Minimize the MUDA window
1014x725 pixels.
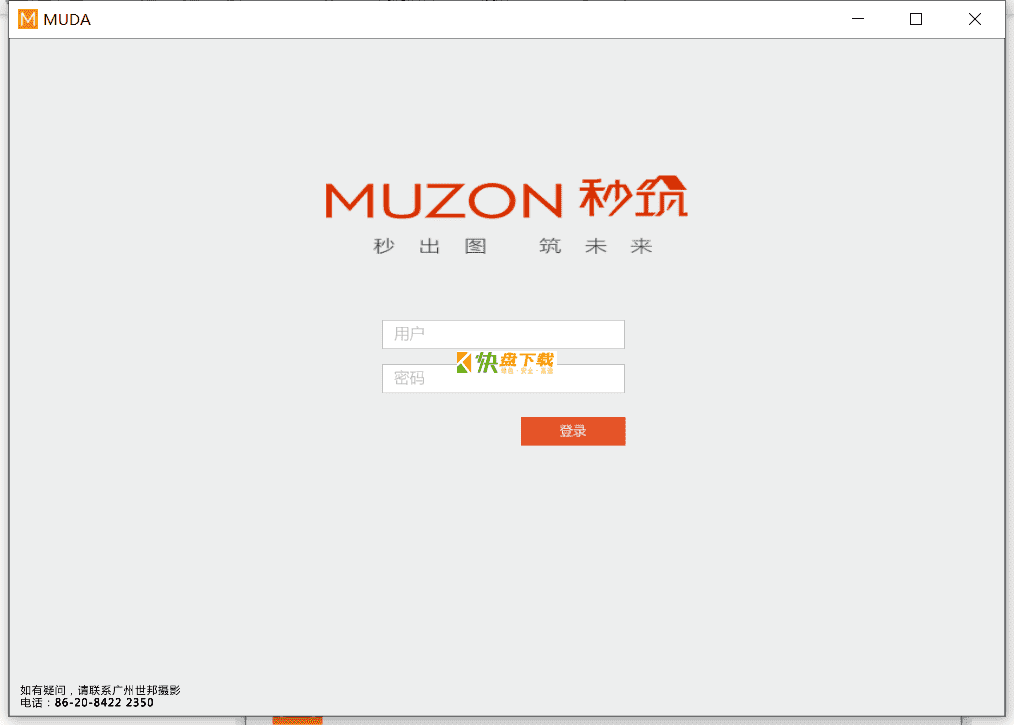pyautogui.click(x=858, y=19)
